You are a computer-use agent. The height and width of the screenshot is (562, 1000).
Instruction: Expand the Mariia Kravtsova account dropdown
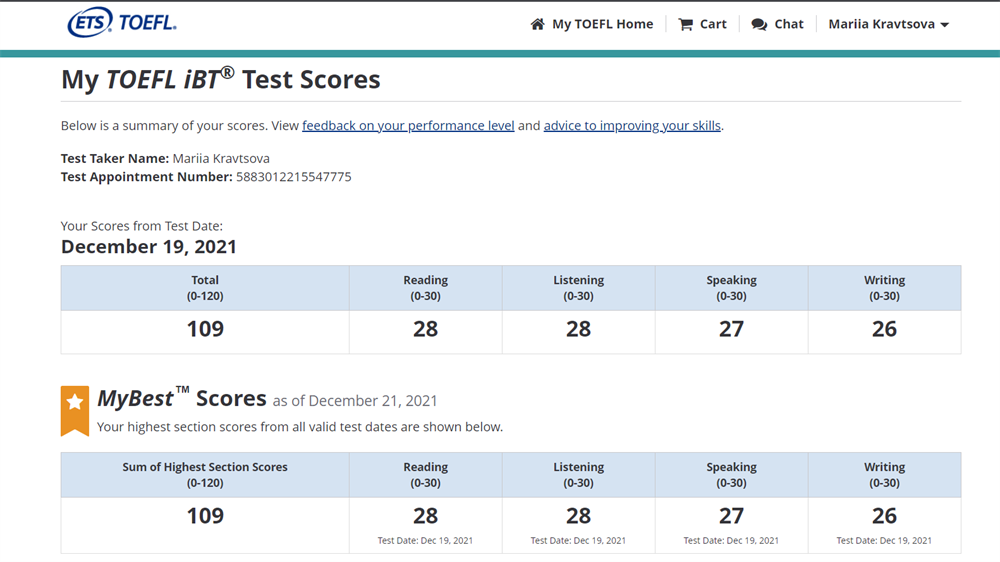tap(888, 24)
